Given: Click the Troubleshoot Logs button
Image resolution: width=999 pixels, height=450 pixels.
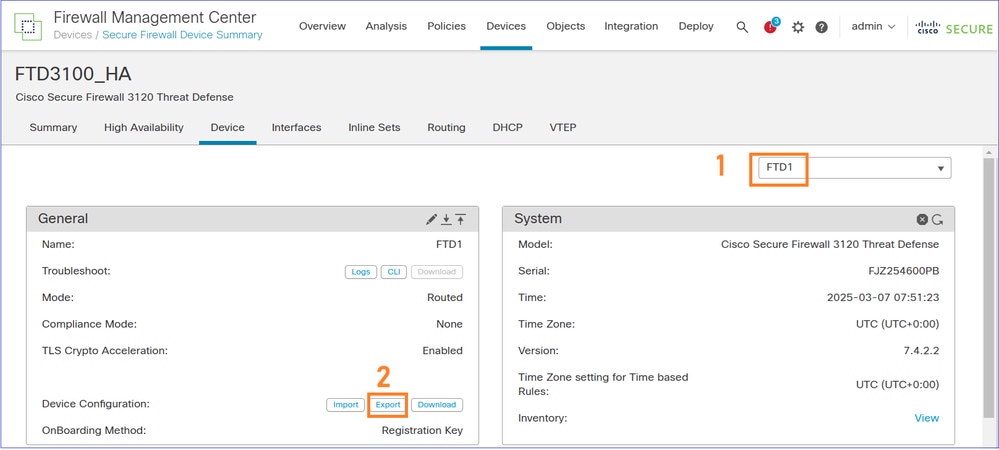Looking at the screenshot, I should click(361, 272).
